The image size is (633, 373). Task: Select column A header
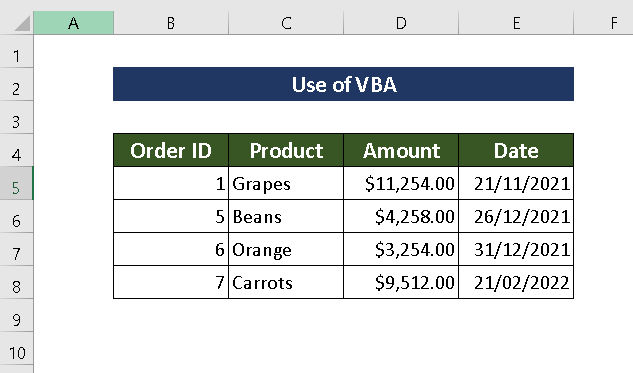[x=73, y=23]
